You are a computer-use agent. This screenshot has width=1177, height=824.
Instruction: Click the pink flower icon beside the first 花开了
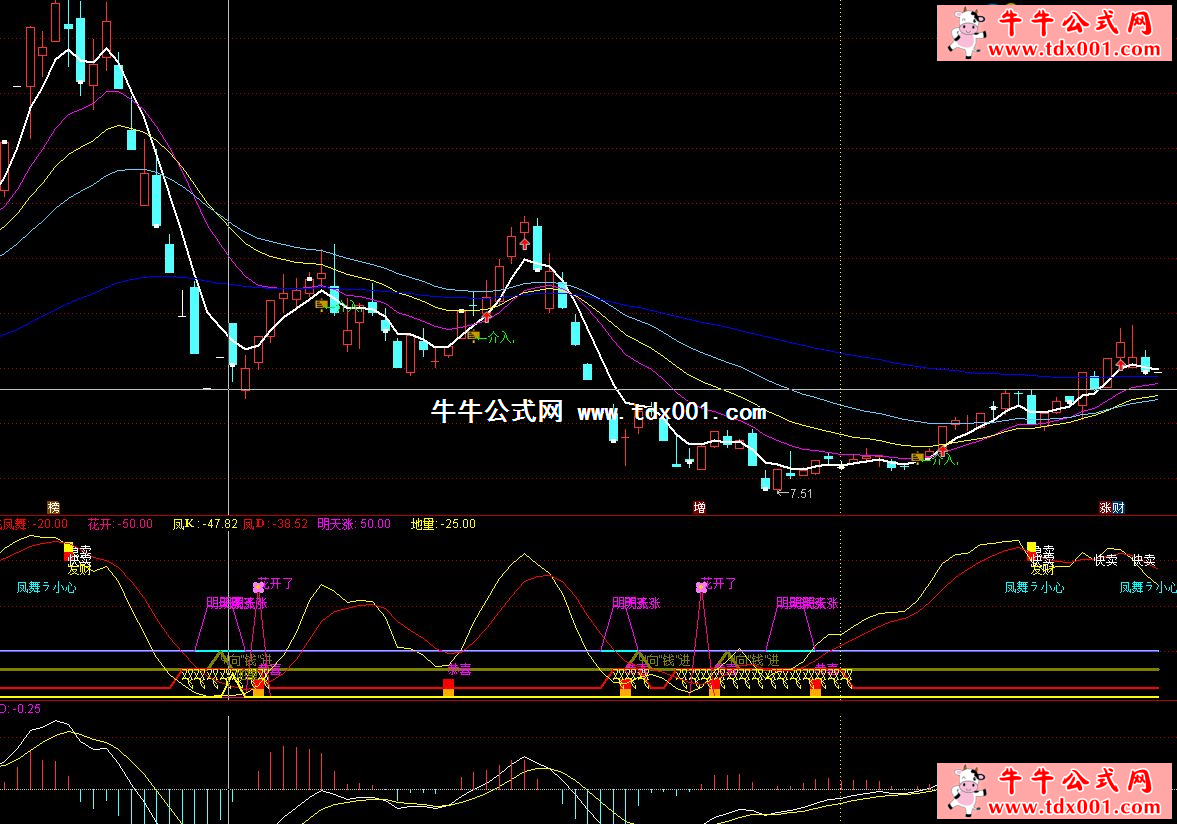click(258, 587)
